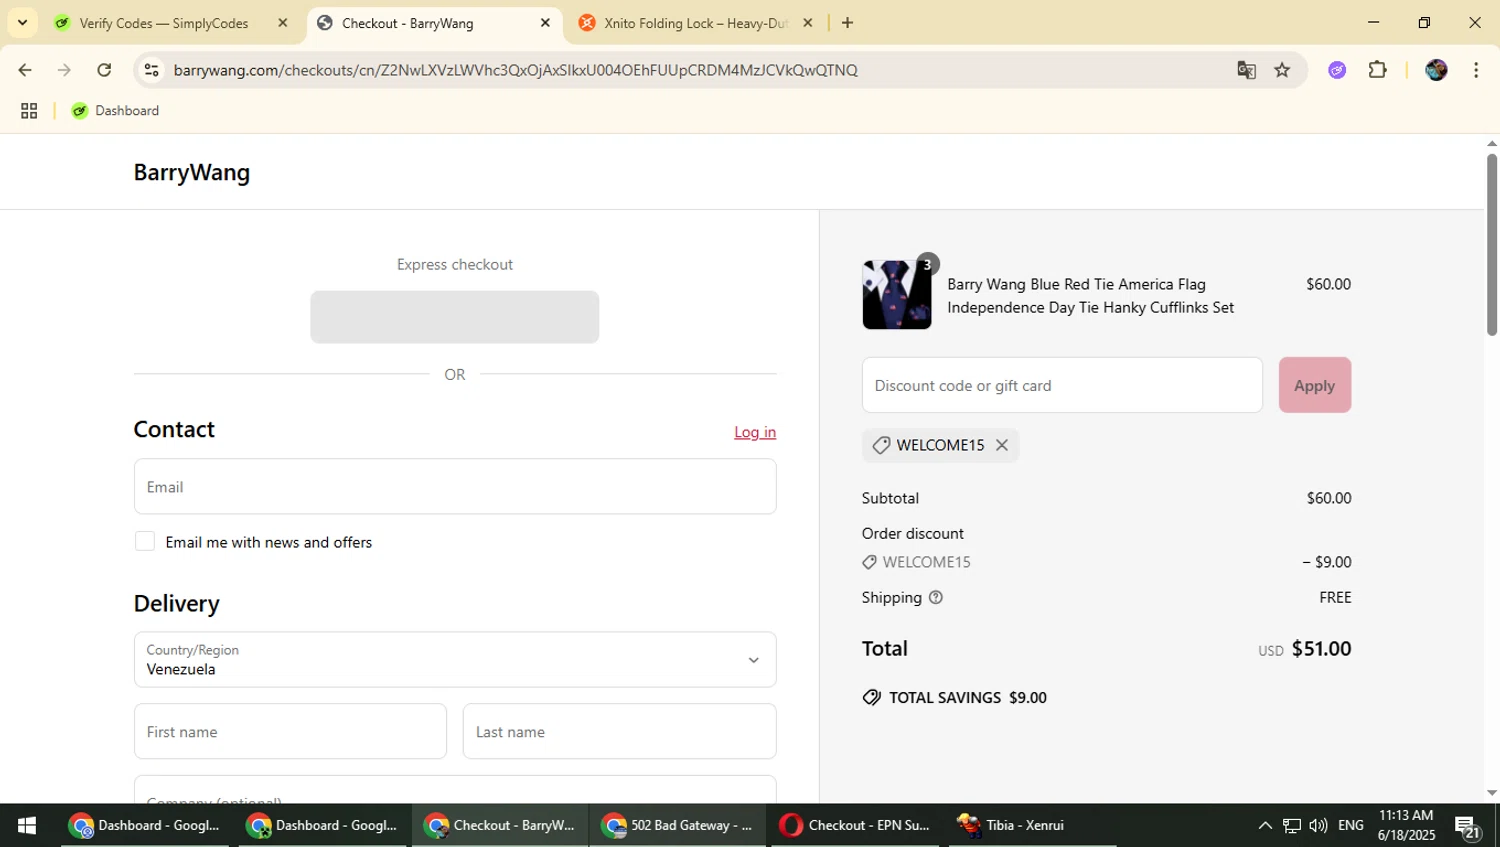Open 502 Bad Gateway taskbar item
Viewport: 1500px width, 847px height.
677,825
